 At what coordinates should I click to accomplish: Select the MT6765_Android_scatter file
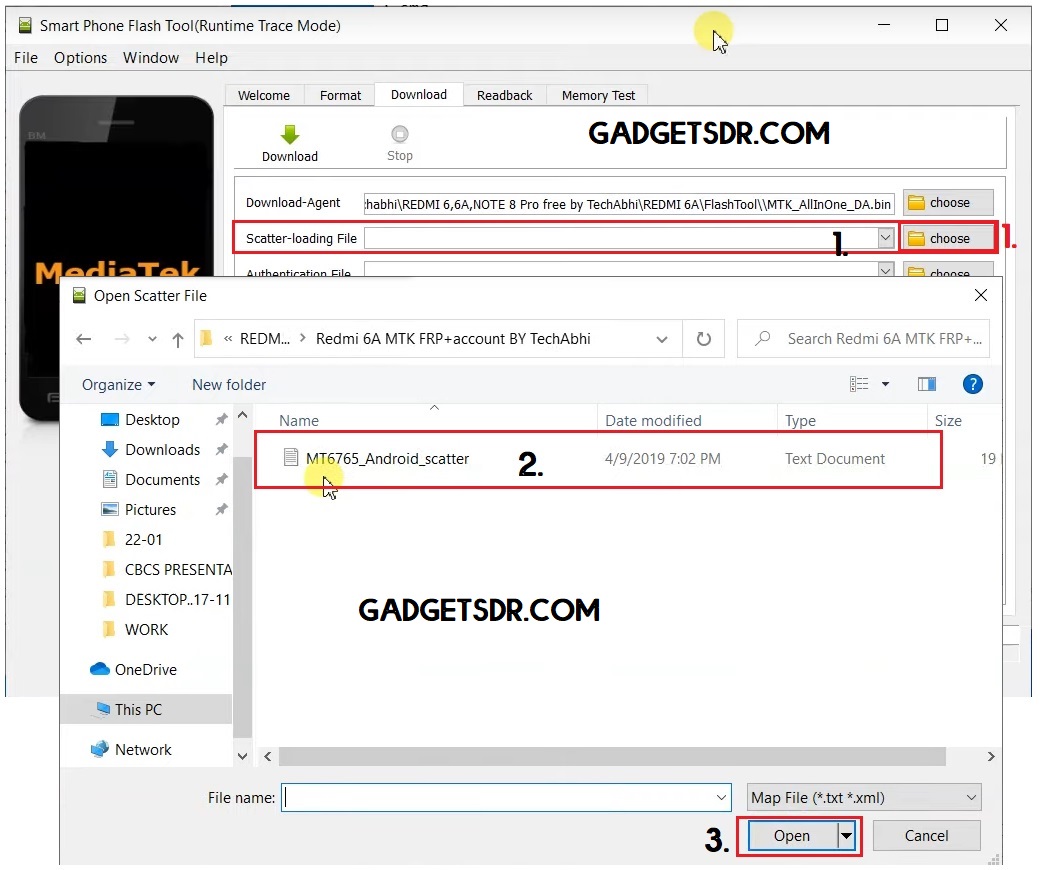(x=388, y=458)
